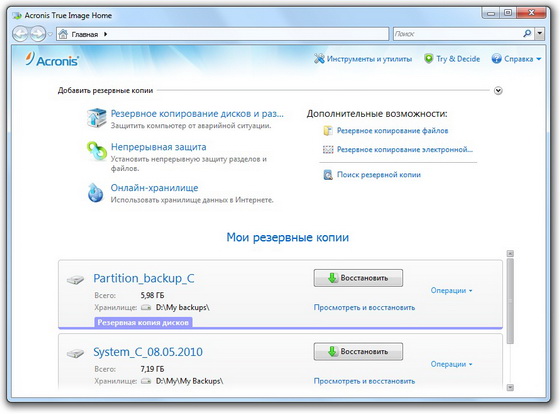Screen dimensions: 560x414
Task: Click Восстановить for System_C_08.05.2010
Action: (x=358, y=351)
